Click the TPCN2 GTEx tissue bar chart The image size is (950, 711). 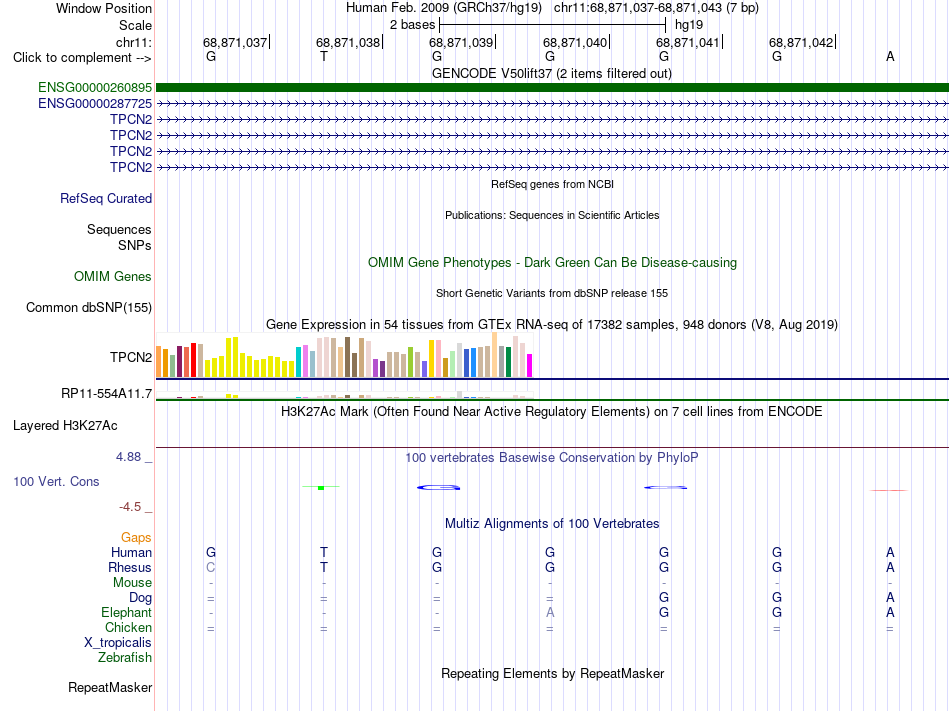[344, 356]
